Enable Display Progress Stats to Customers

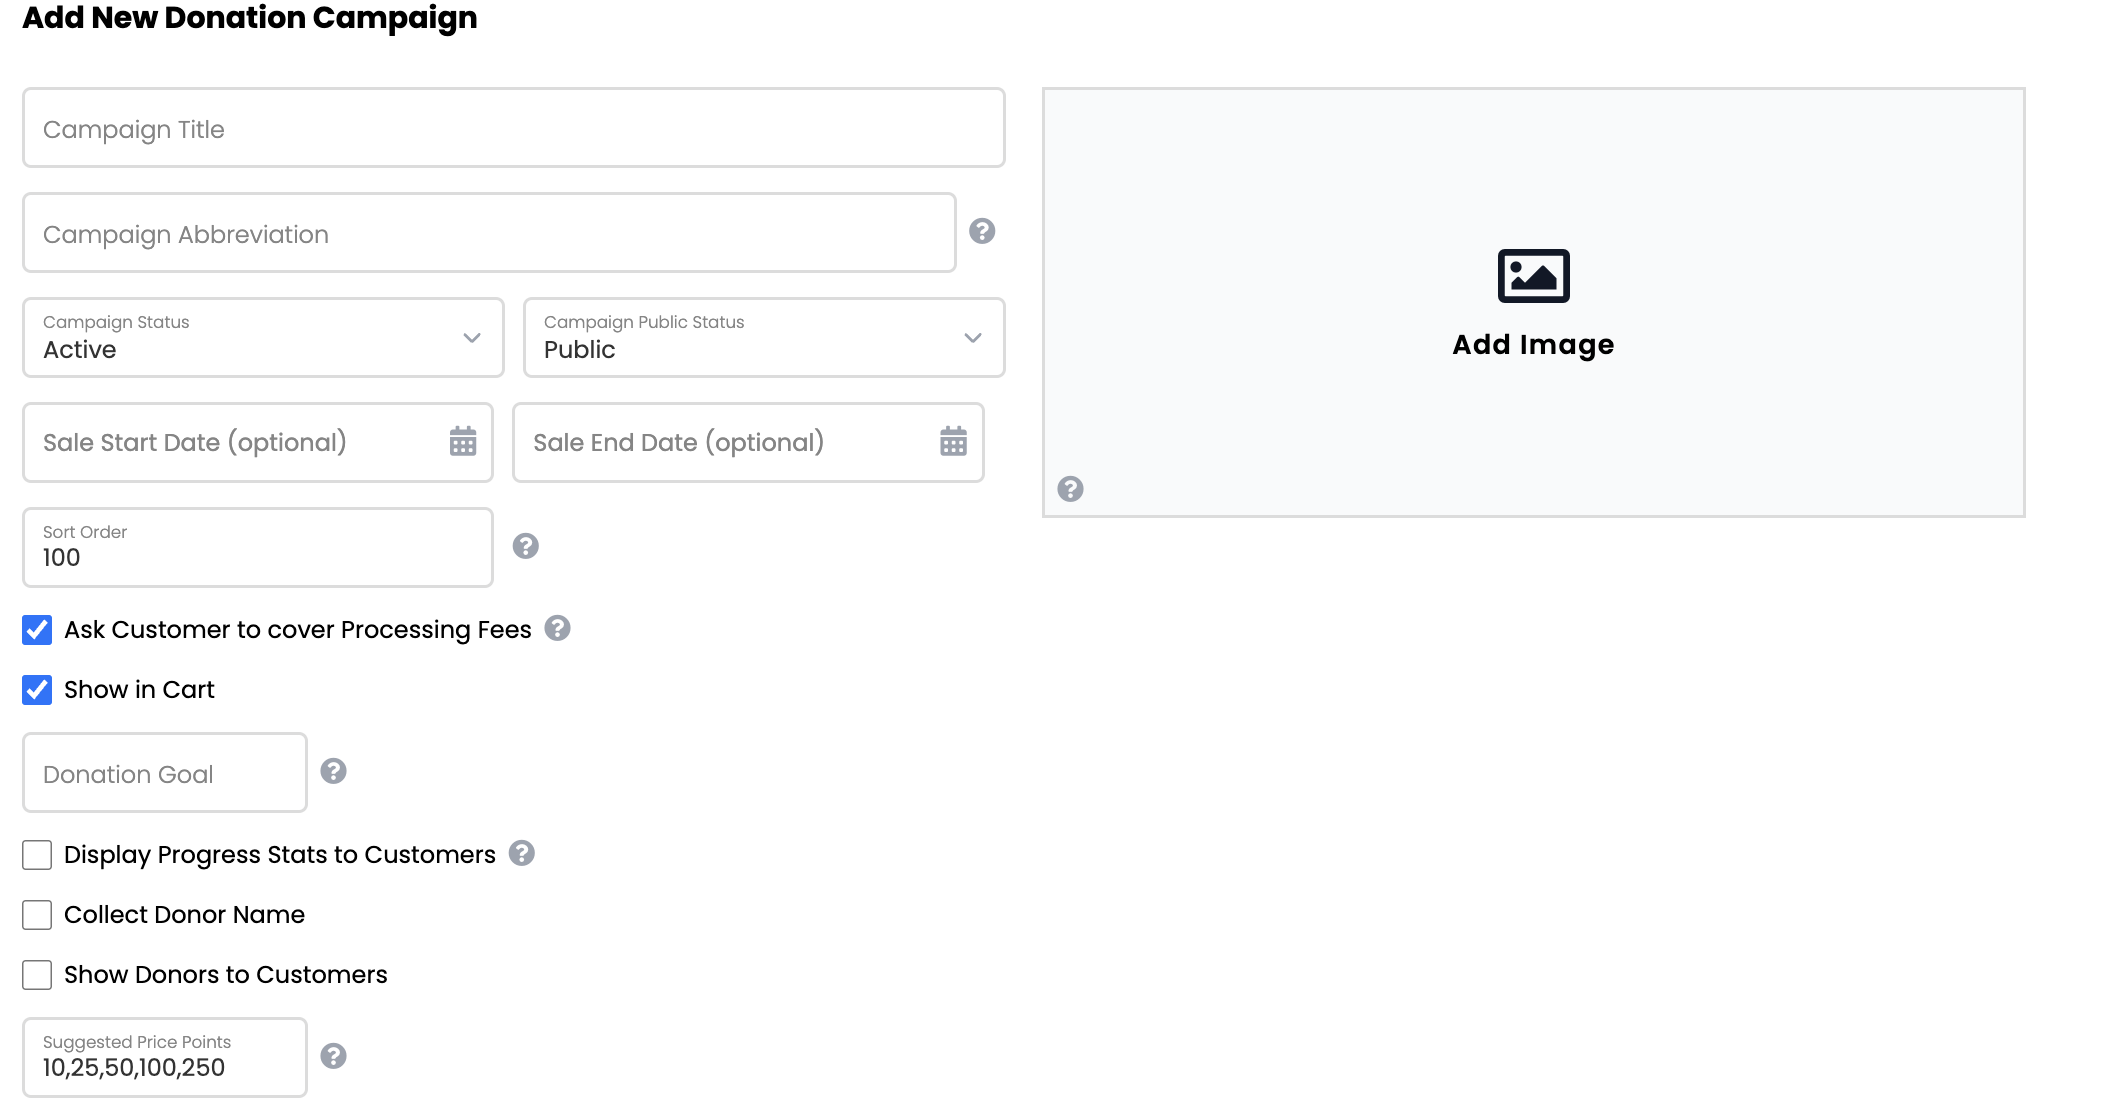pyautogui.click(x=37, y=855)
